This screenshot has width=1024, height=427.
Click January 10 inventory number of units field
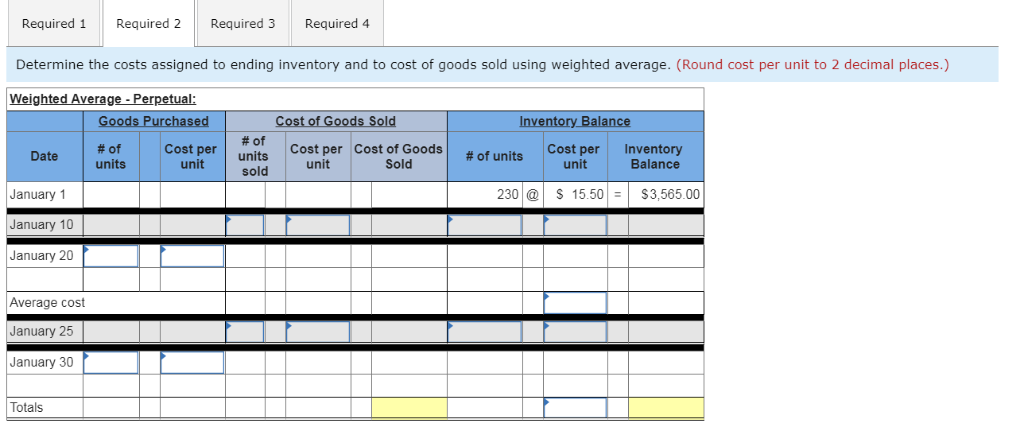pos(485,225)
